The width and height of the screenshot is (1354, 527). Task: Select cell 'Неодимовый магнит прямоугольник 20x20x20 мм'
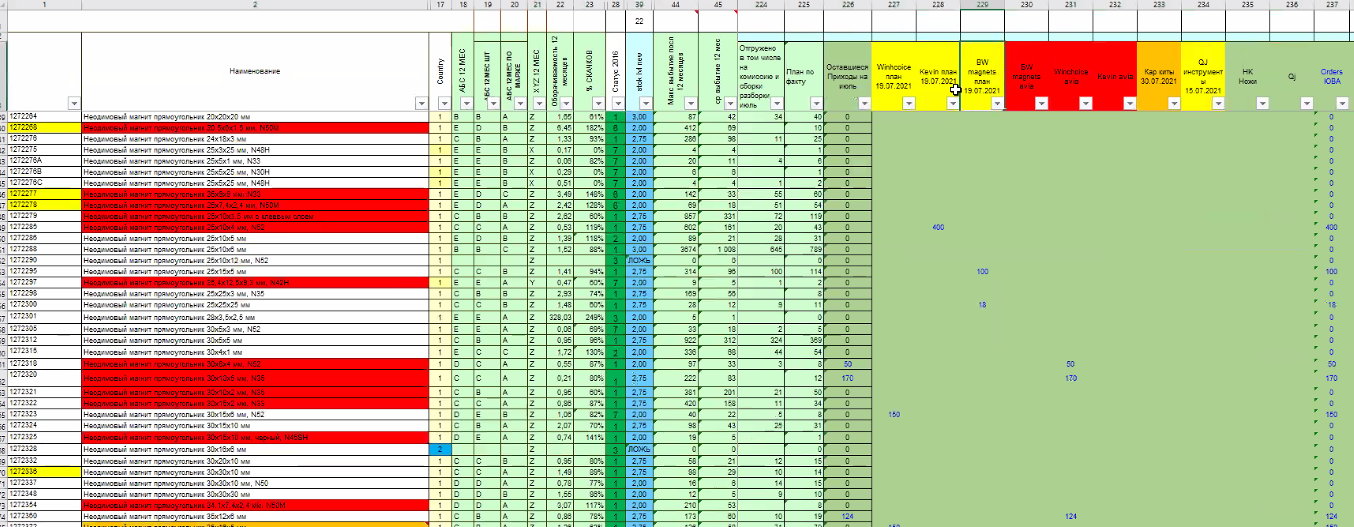[256, 117]
